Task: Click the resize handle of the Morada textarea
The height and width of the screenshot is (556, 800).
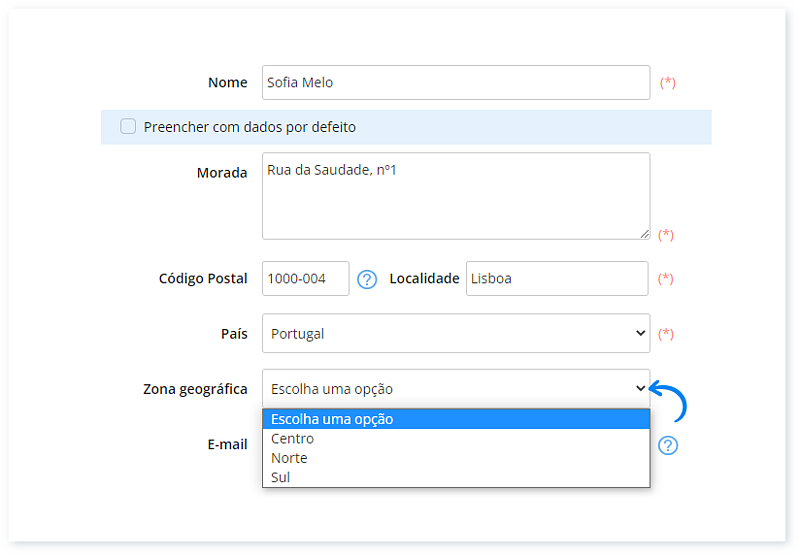Action: 644,233
